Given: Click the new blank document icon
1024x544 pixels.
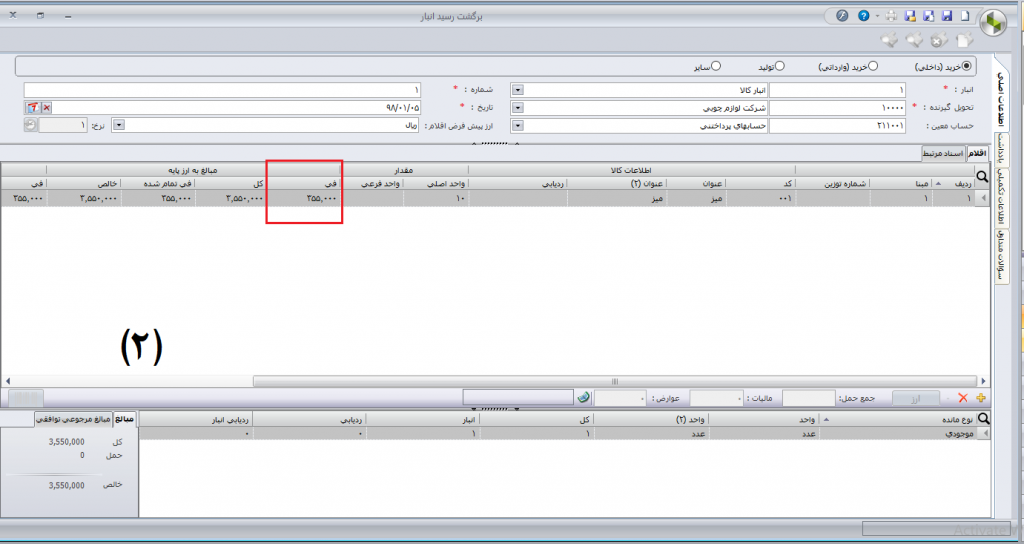Looking at the screenshot, I should tap(966, 16).
